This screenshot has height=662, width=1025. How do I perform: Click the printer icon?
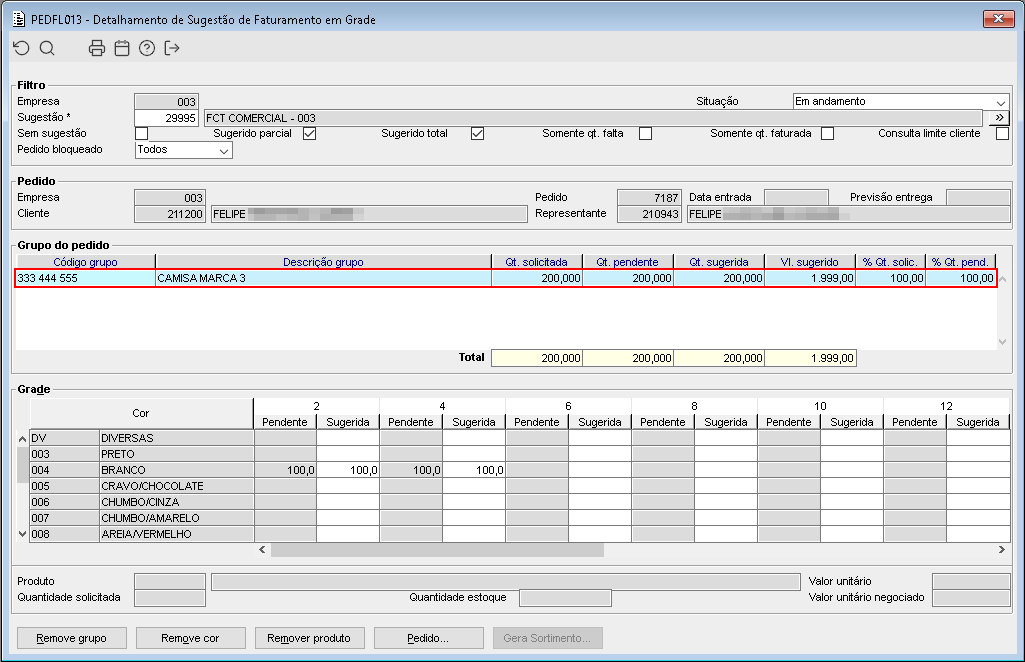pyautogui.click(x=97, y=48)
